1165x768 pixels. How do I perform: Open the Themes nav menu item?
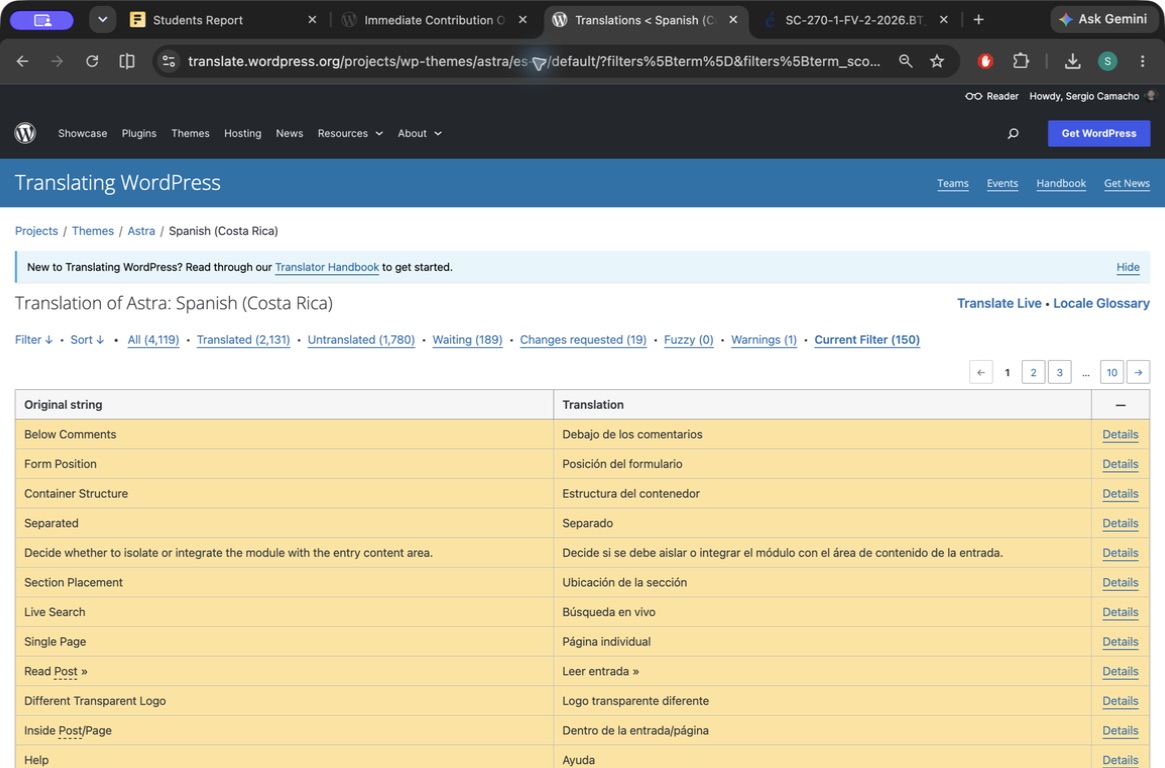pos(190,134)
